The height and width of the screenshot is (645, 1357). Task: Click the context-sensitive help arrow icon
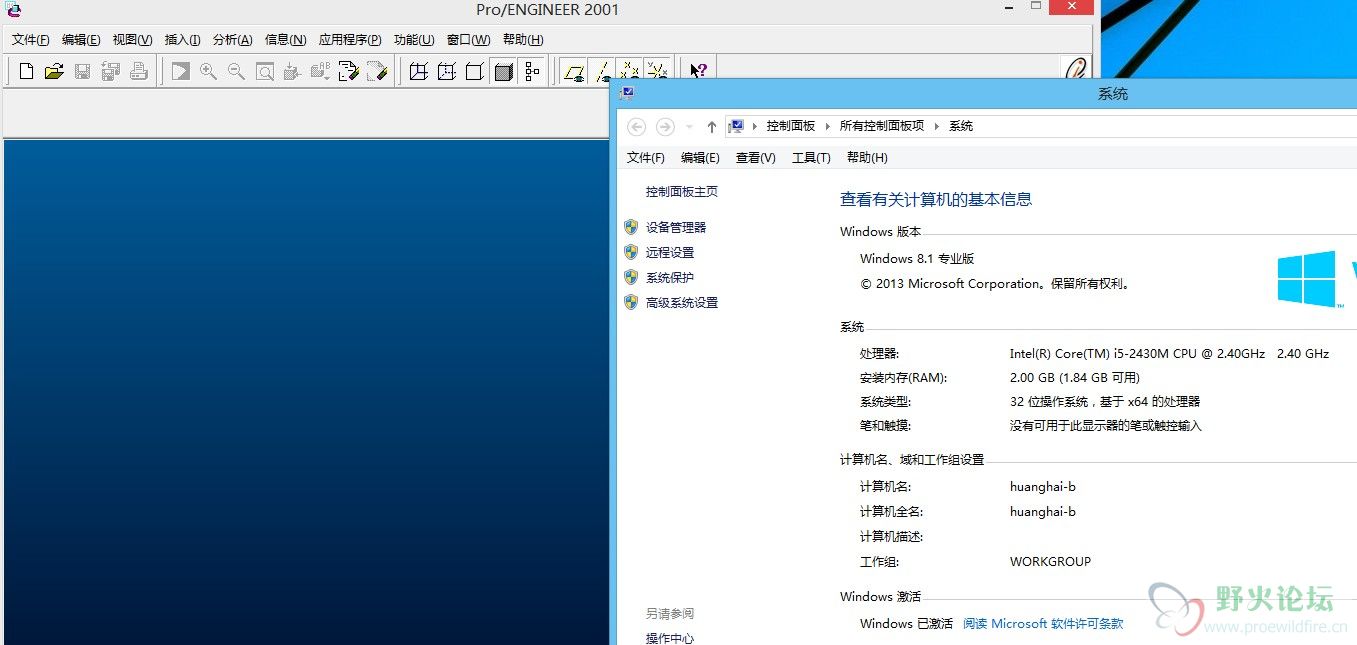698,70
